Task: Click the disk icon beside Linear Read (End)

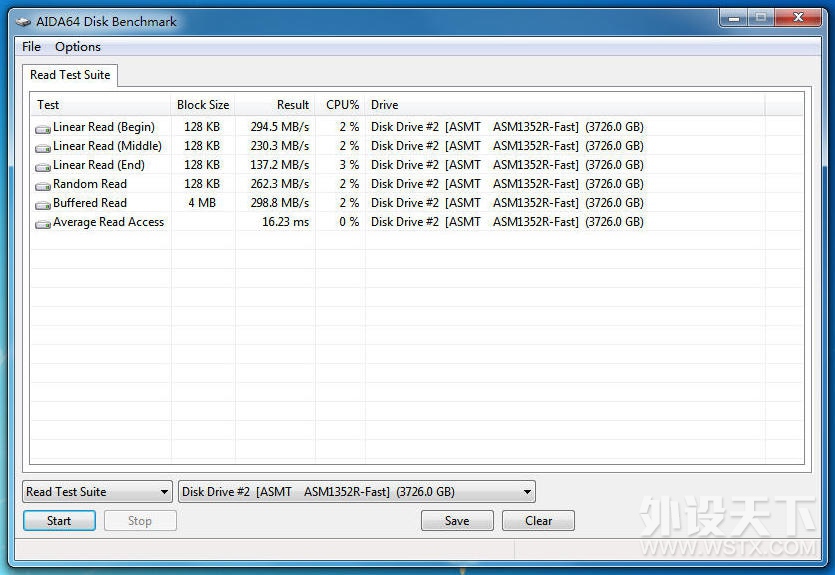Action: 43,167
